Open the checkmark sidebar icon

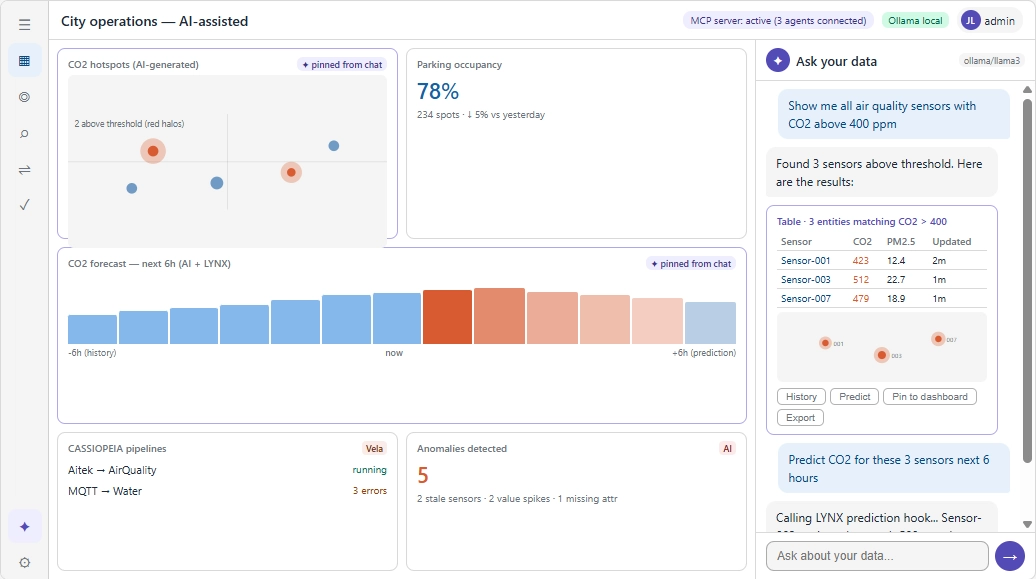click(24, 205)
